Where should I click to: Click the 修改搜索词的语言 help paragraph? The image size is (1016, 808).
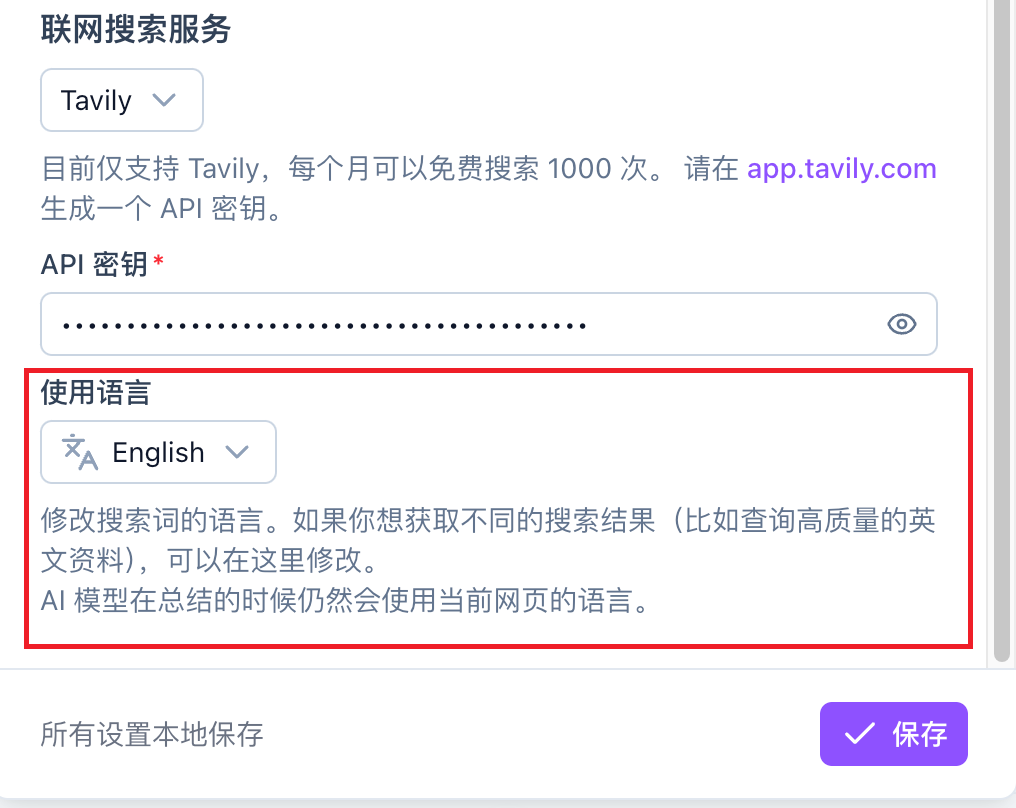coord(489,540)
